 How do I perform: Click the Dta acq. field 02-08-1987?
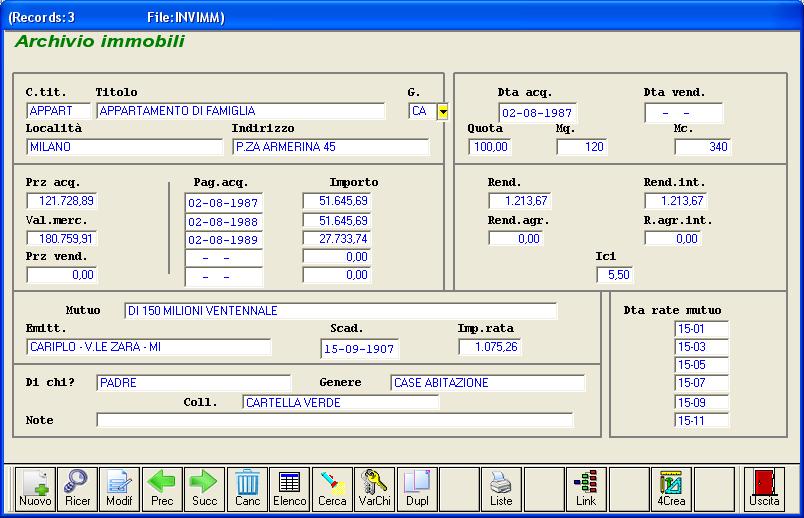click(537, 113)
